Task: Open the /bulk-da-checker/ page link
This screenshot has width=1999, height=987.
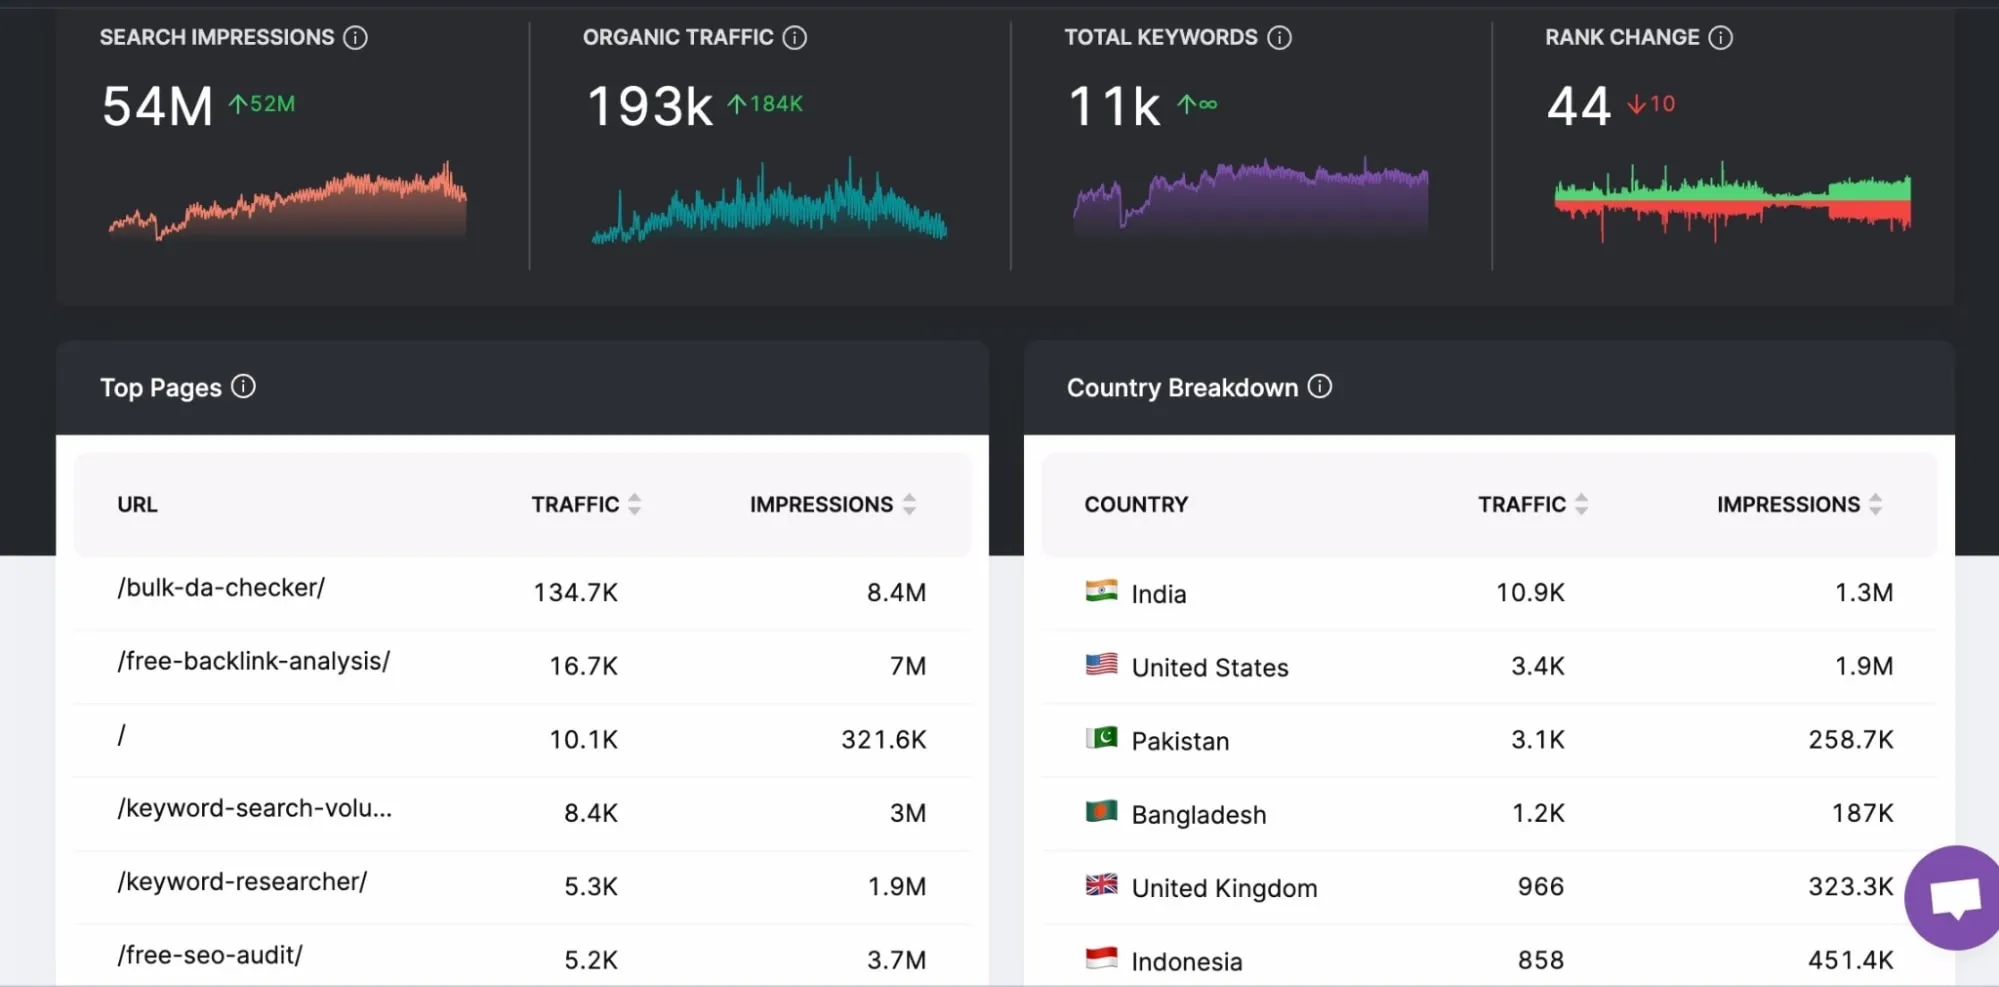Action: pyautogui.click(x=221, y=588)
